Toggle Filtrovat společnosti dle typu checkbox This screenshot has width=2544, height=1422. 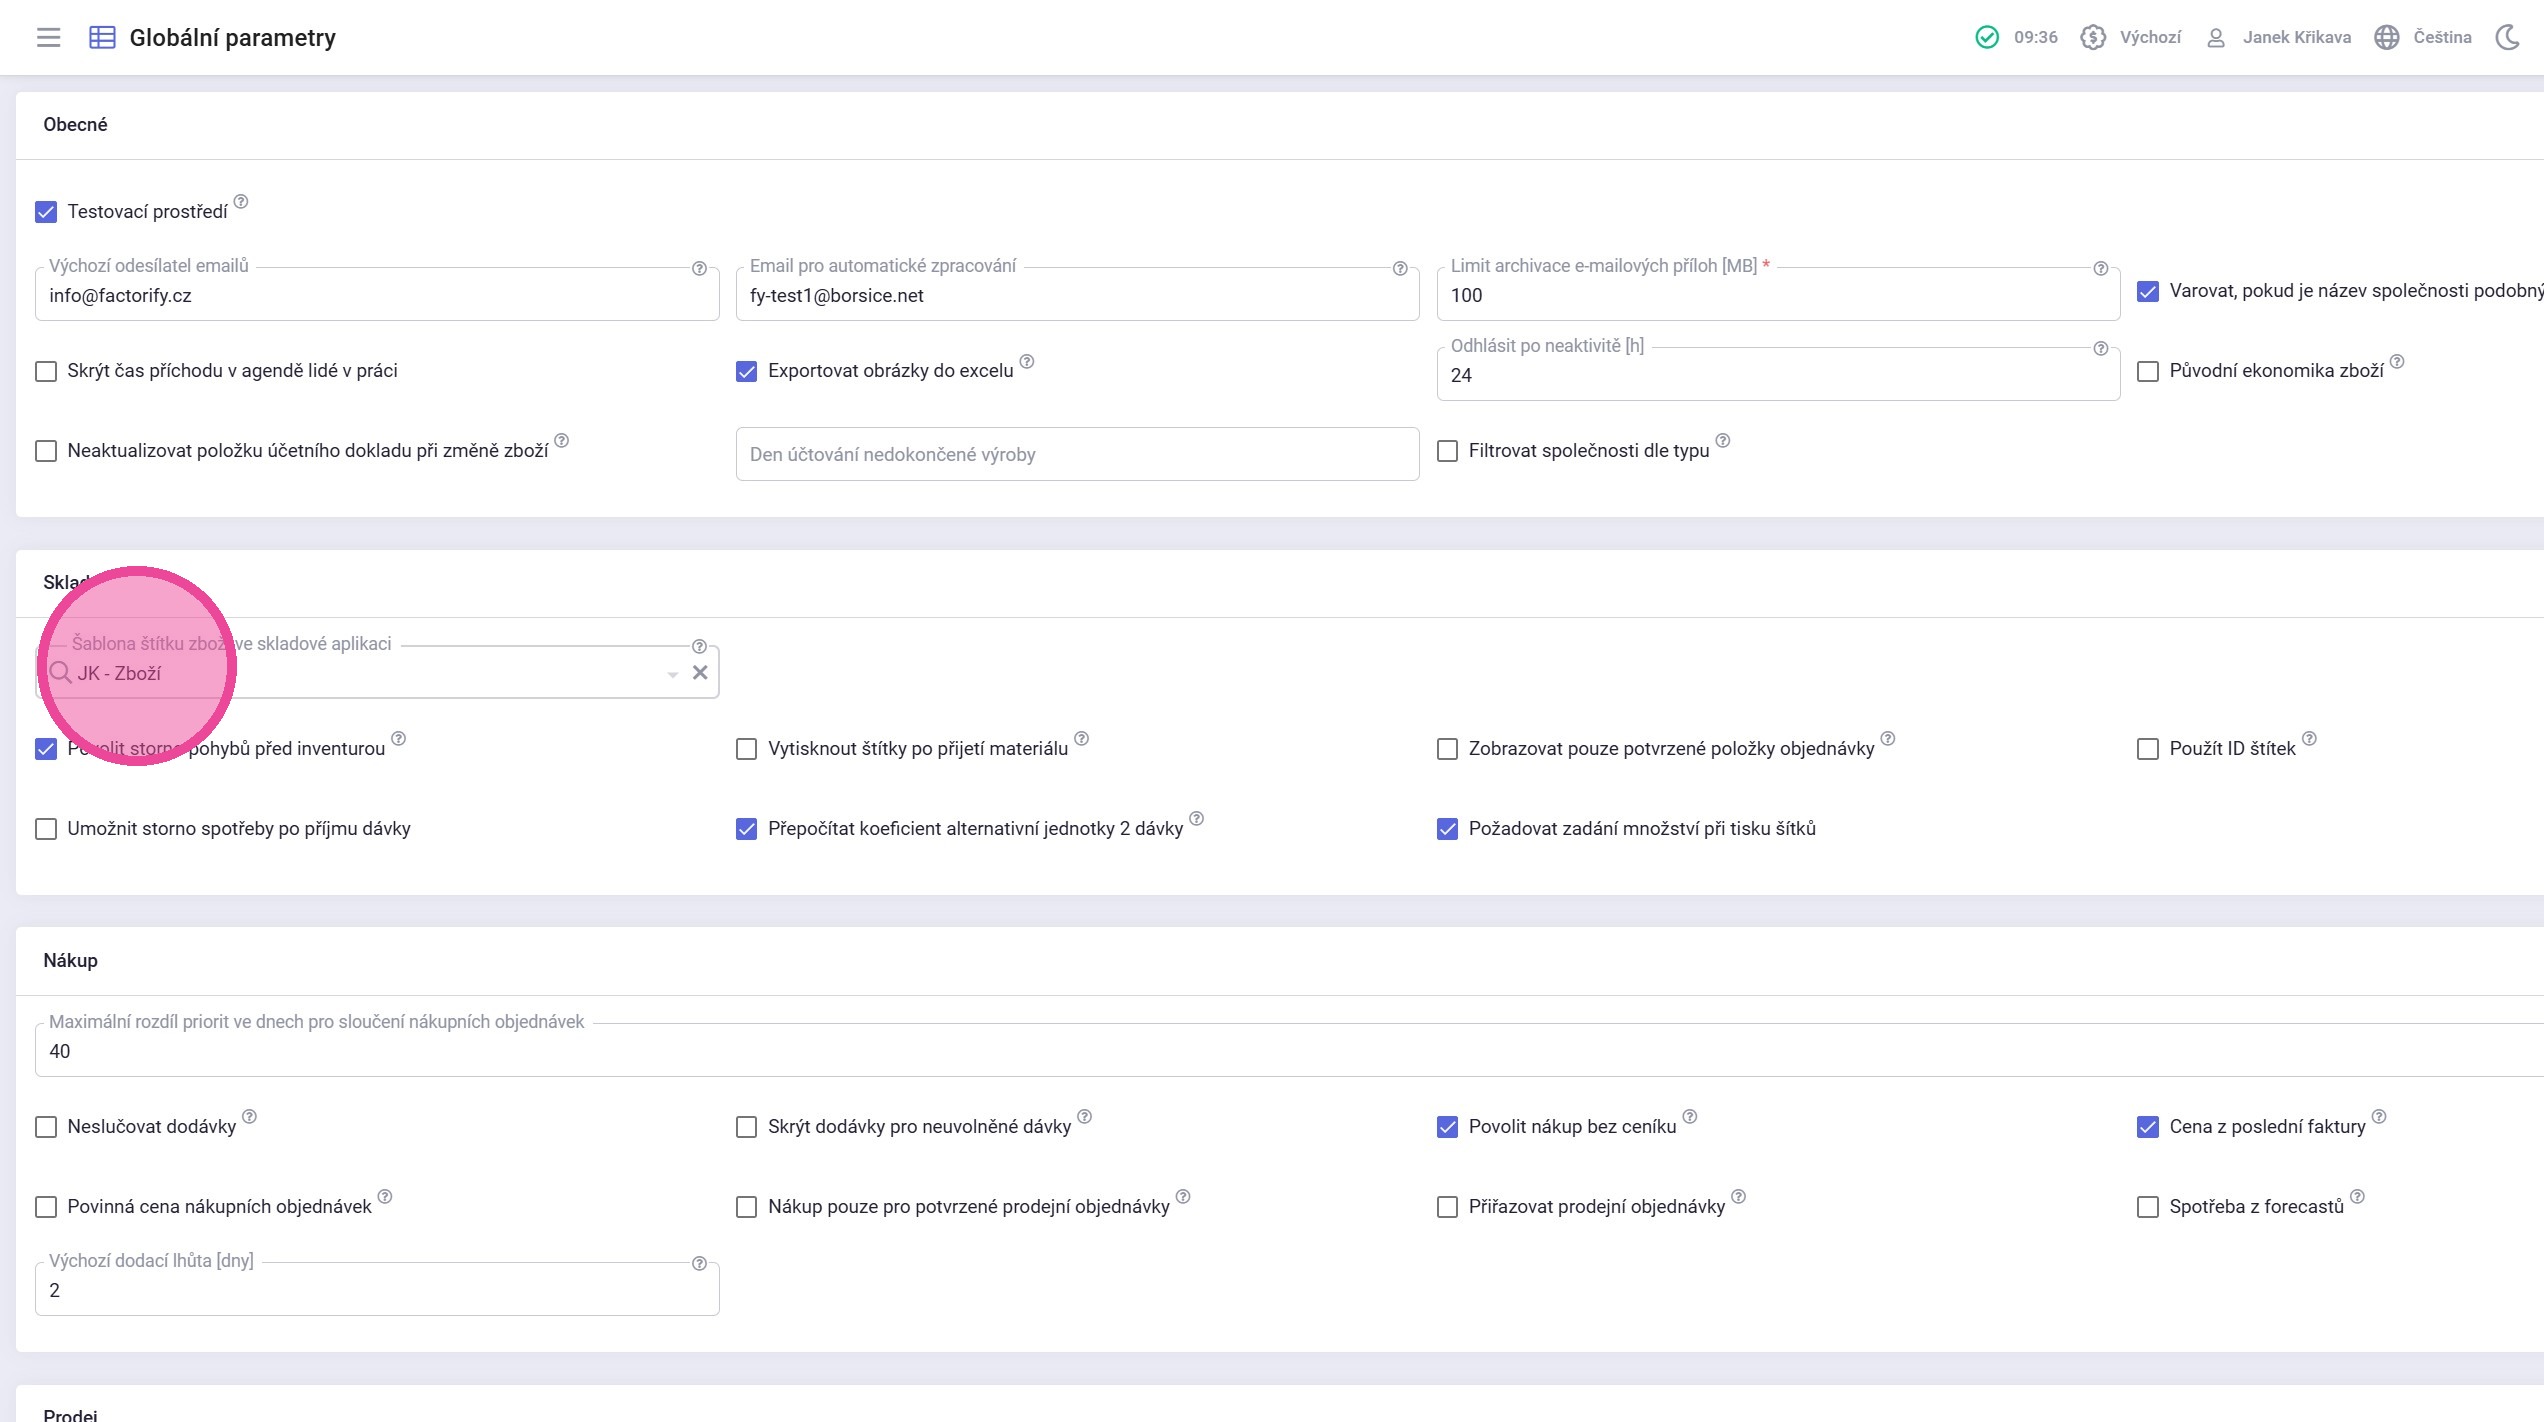1447,451
